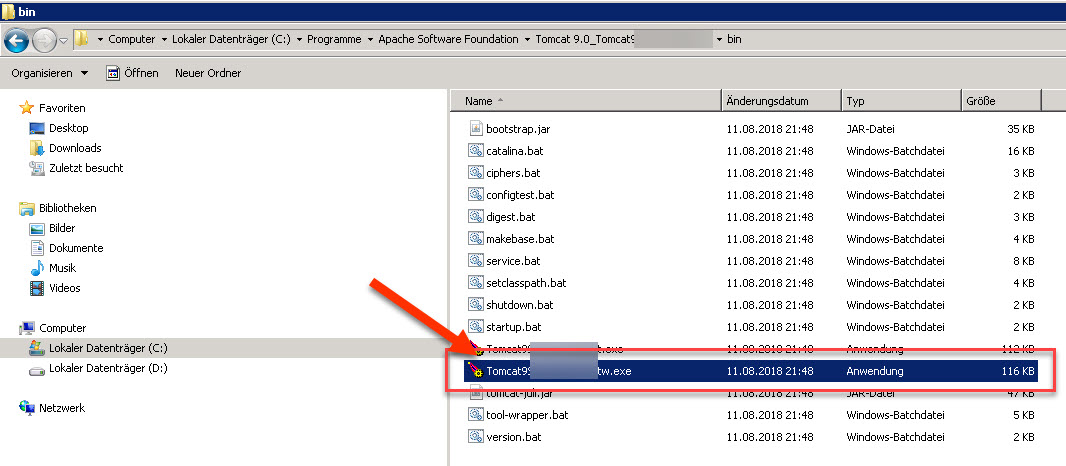This screenshot has height=466, width=1066.
Task: Expand the dropdown arrow before Lokaler Datenträger (C:) breadcrumb
Action: pyautogui.click(x=165, y=39)
